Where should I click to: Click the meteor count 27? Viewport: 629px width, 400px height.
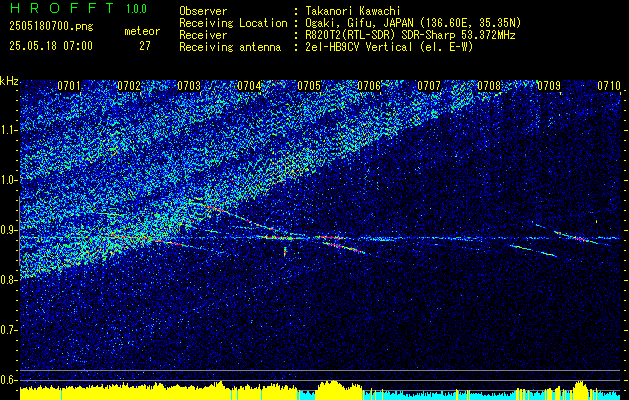click(145, 46)
